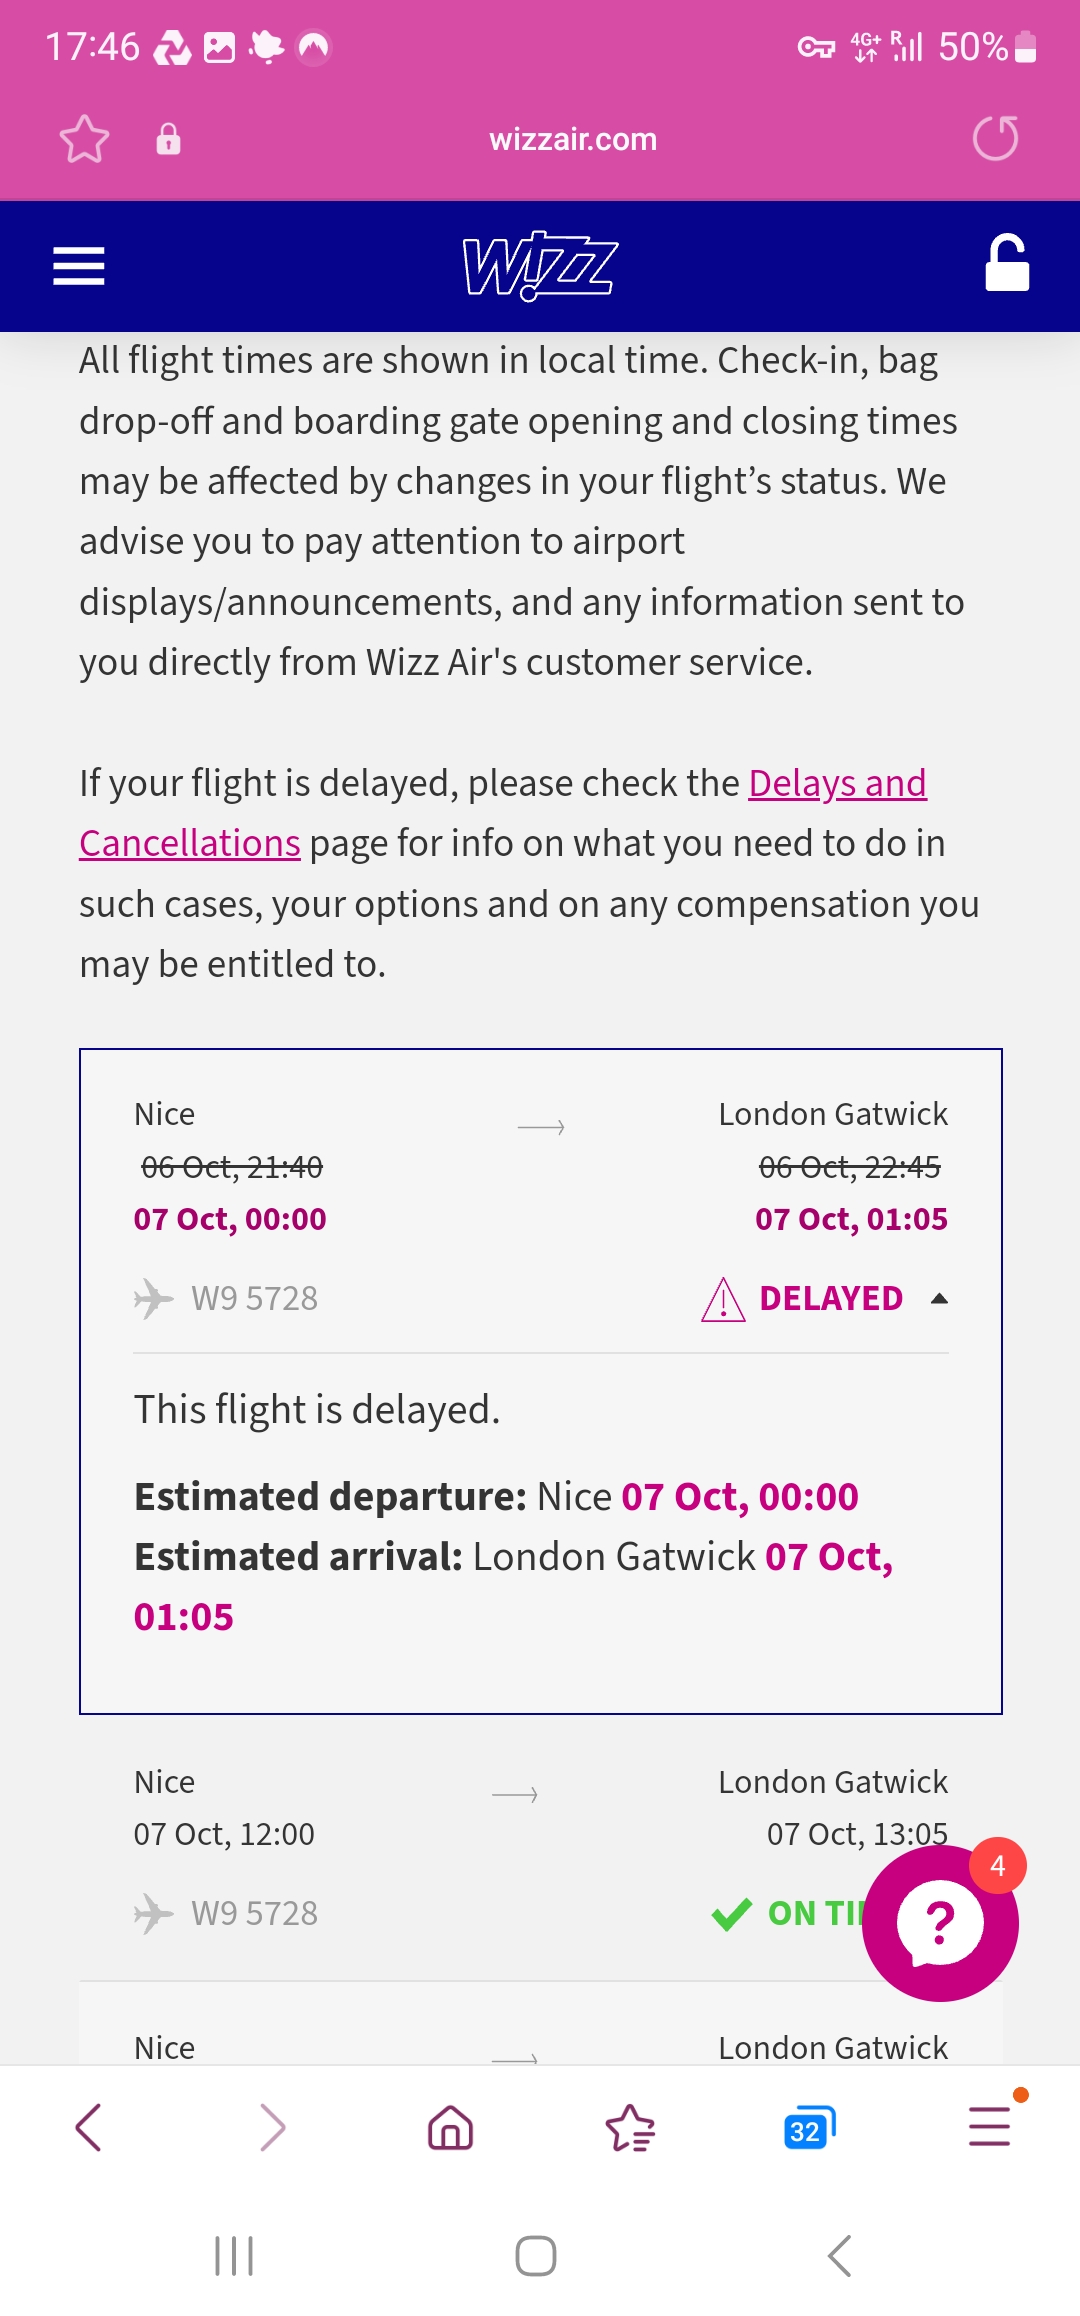View site security via lock icon
The width and height of the screenshot is (1080, 2316).
tap(168, 139)
